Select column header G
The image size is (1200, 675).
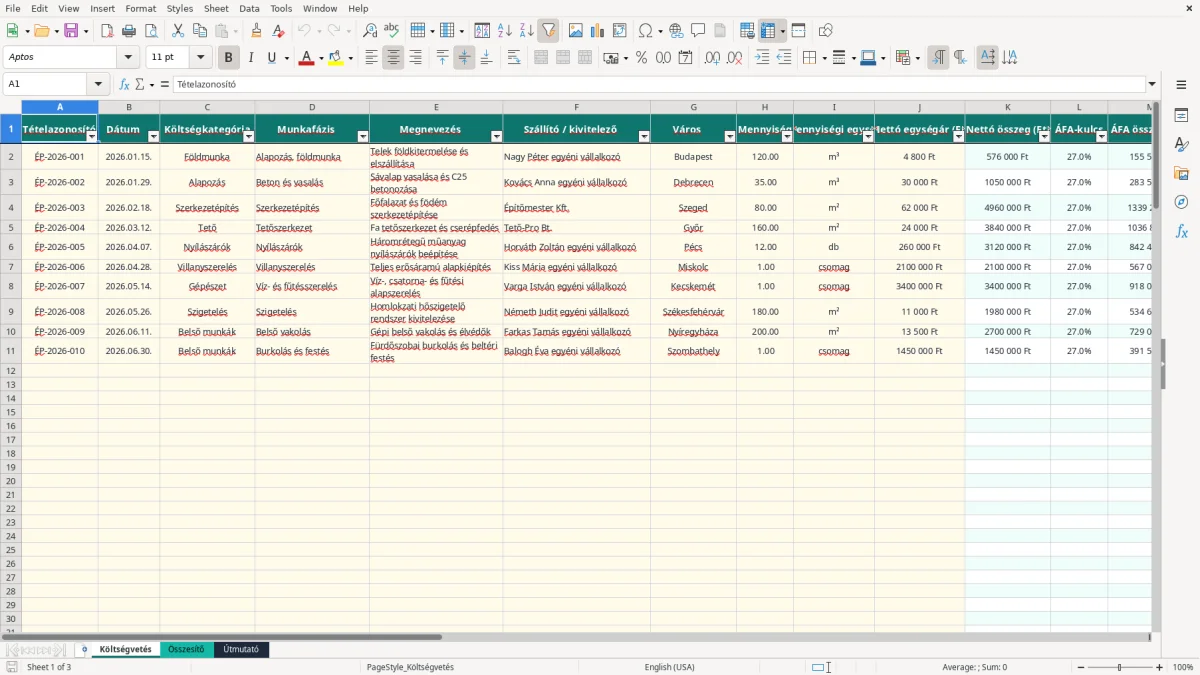click(693, 107)
